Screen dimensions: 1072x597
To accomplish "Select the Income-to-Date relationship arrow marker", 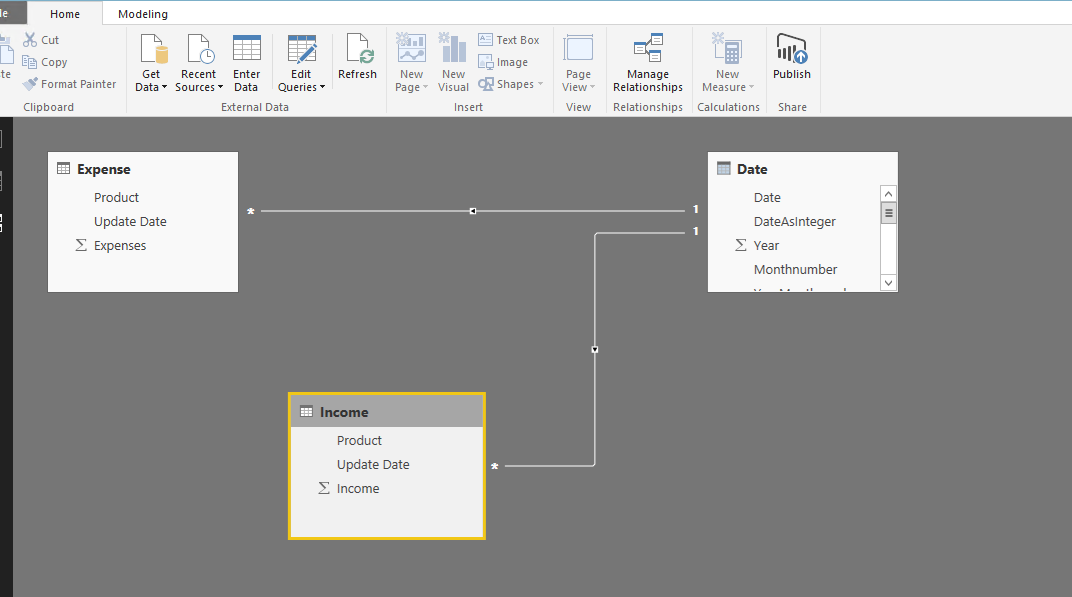I will coord(595,349).
